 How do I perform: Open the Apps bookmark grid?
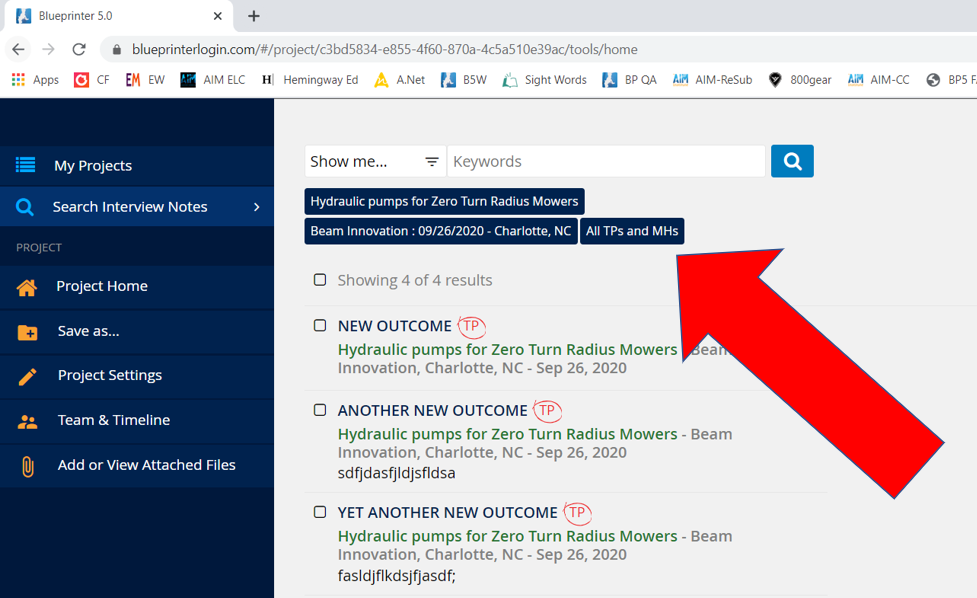35,80
